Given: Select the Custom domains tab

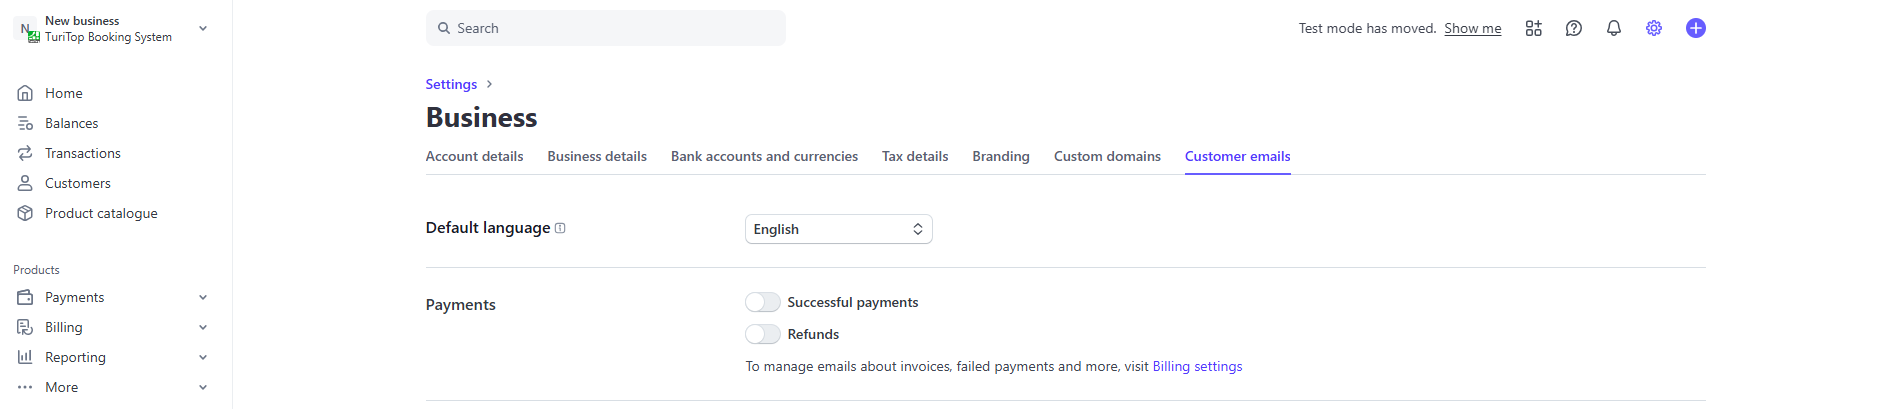Looking at the screenshot, I should click(1107, 156).
